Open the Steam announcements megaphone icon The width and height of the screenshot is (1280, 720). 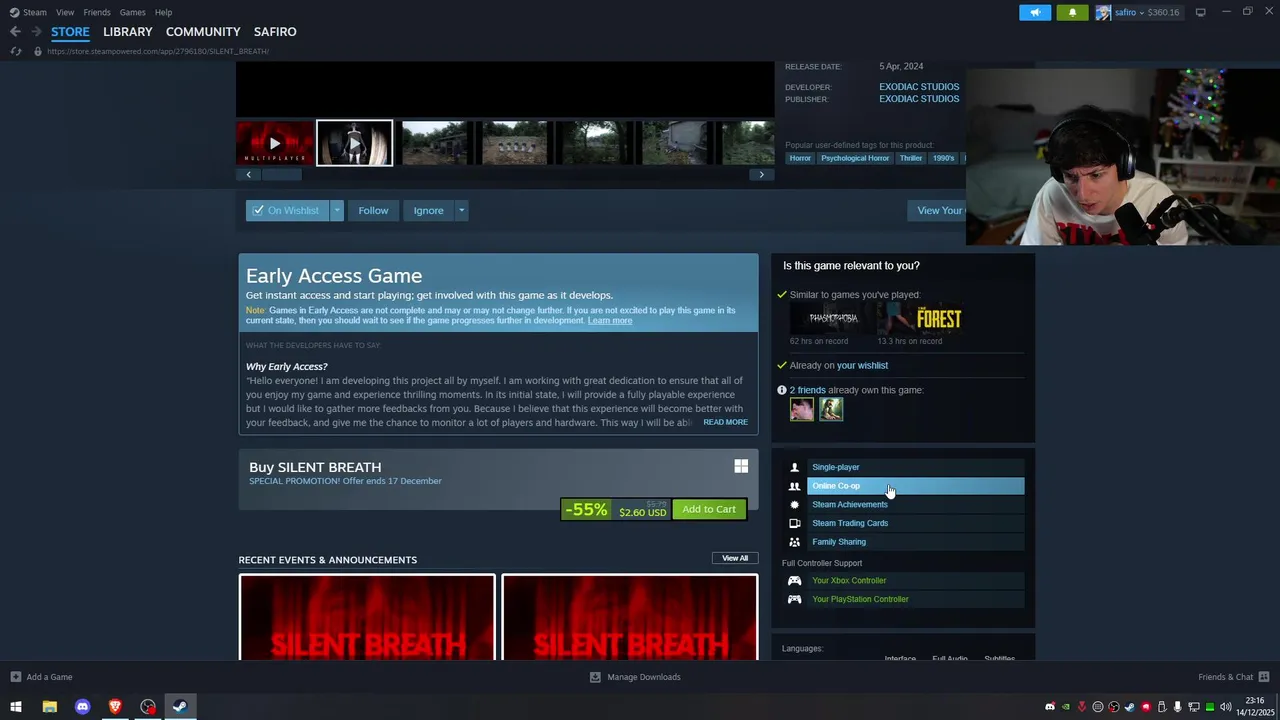coord(1035,12)
